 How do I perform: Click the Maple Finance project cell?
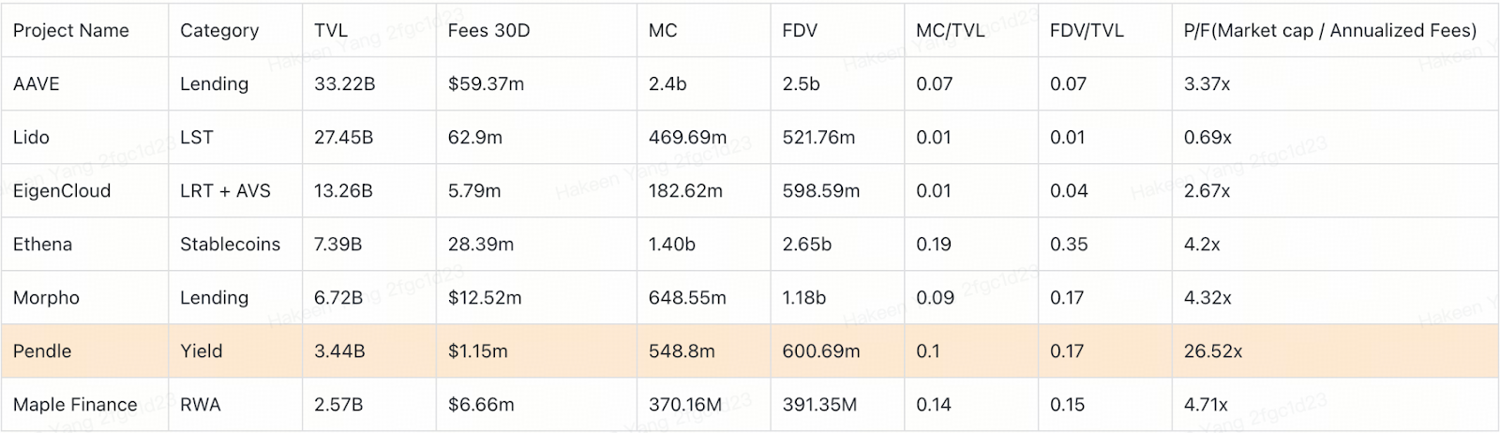tap(75, 405)
